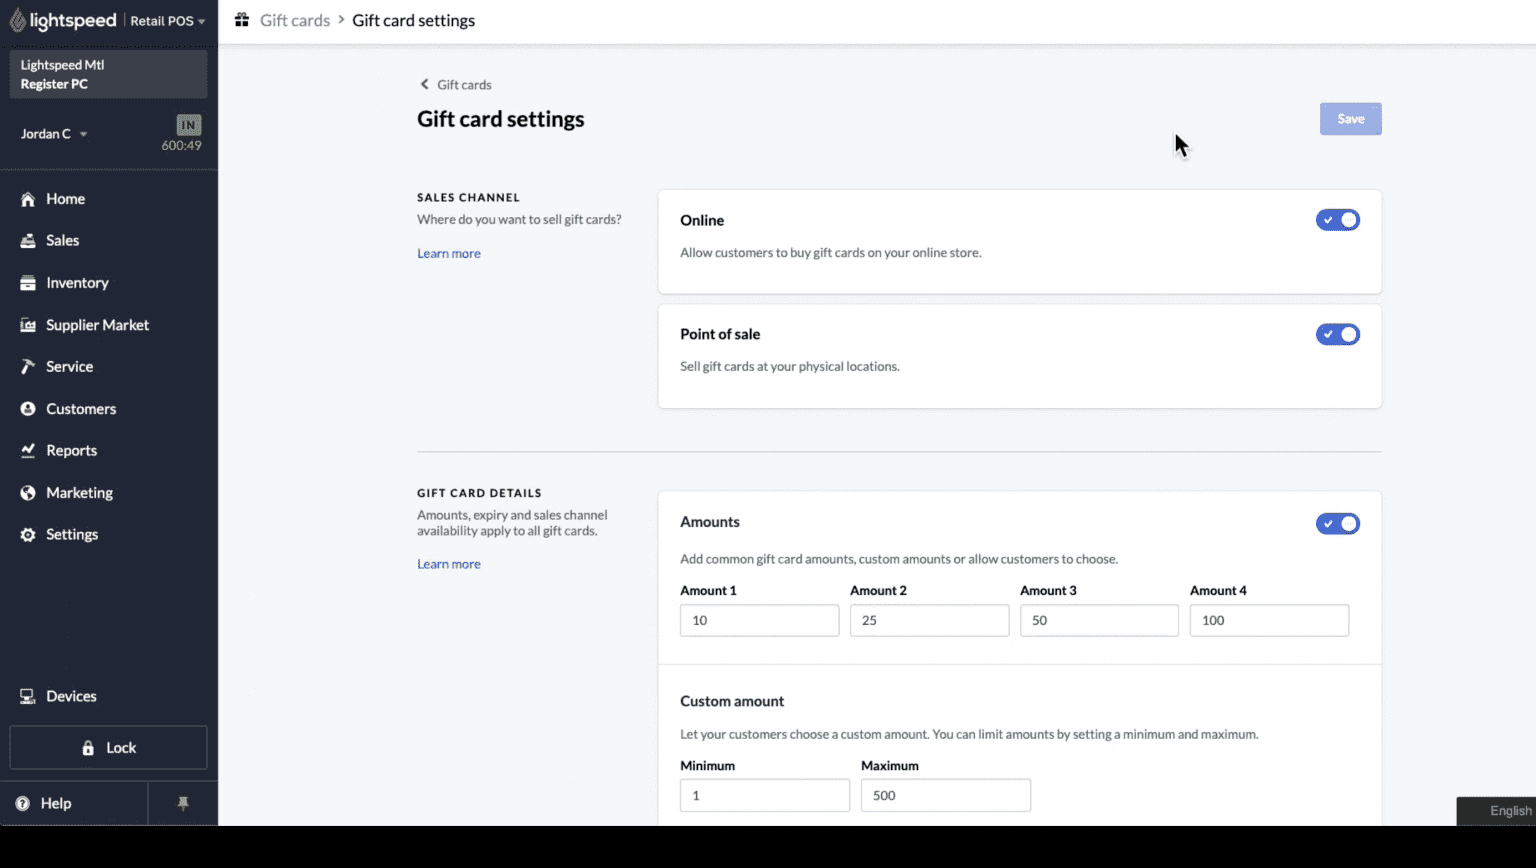Open Learn more under Sales Channel

tap(449, 254)
